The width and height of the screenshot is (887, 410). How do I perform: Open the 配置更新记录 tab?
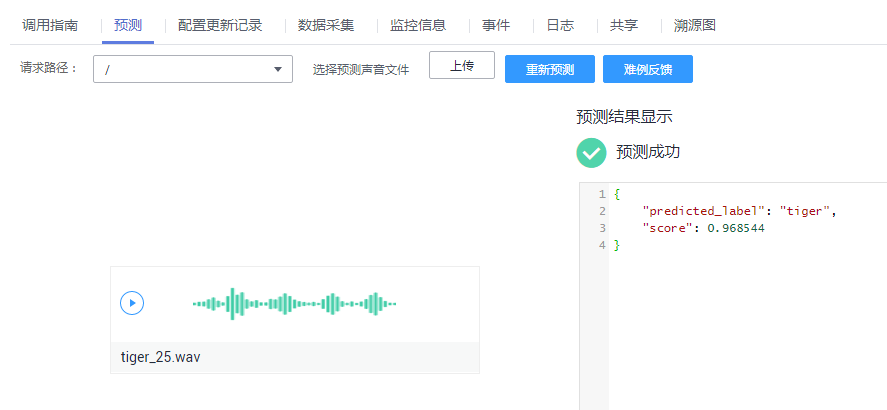(220, 25)
